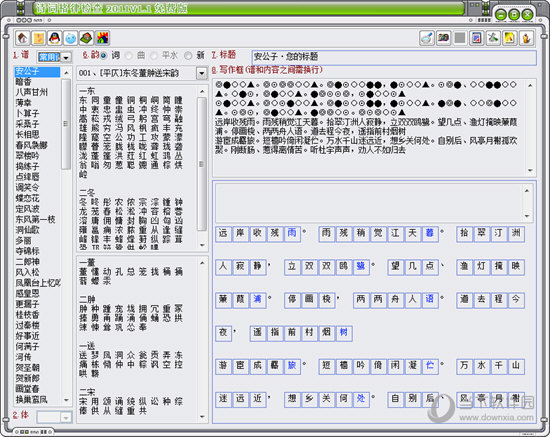Select 洞仙歌 in the tune list

pyautogui.click(x=27, y=230)
